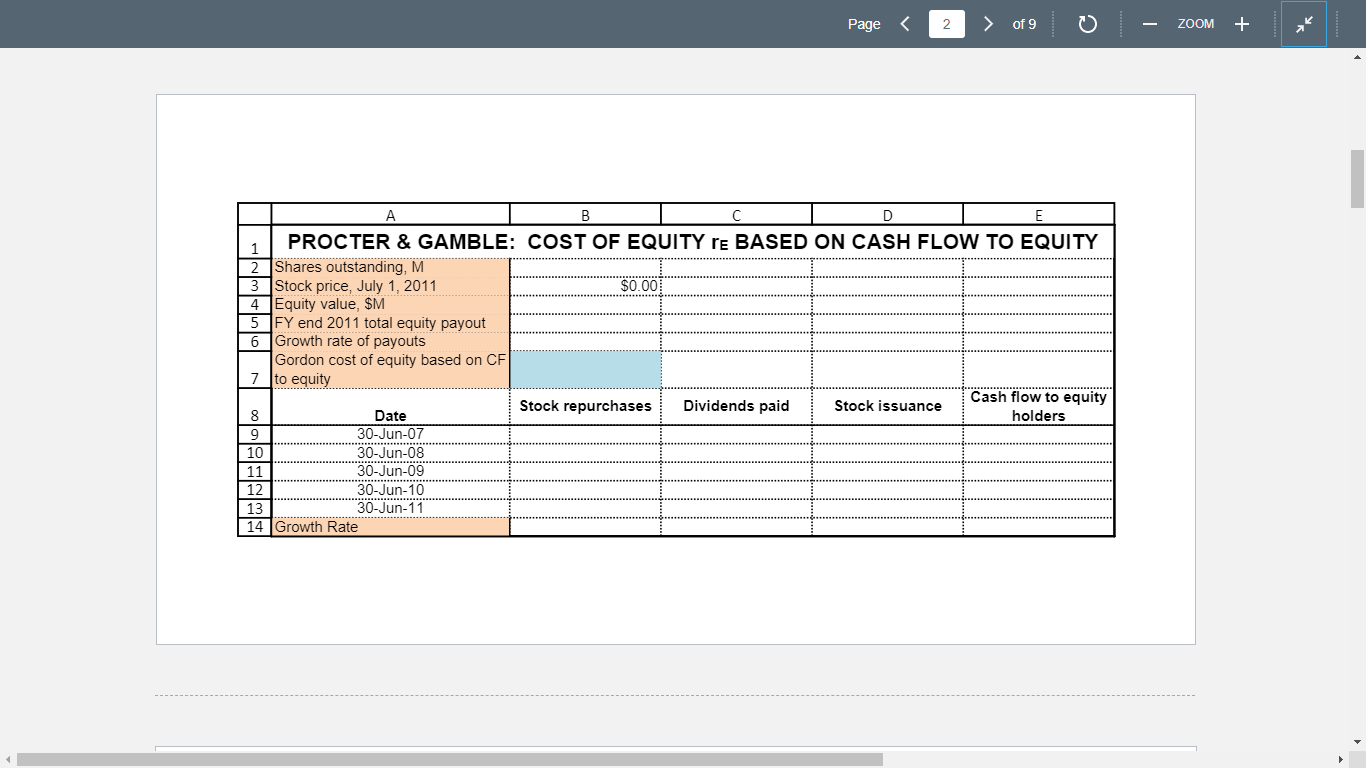The height and width of the screenshot is (768, 1366).
Task: Navigate to the next page arrow
Action: pyautogui.click(x=988, y=23)
